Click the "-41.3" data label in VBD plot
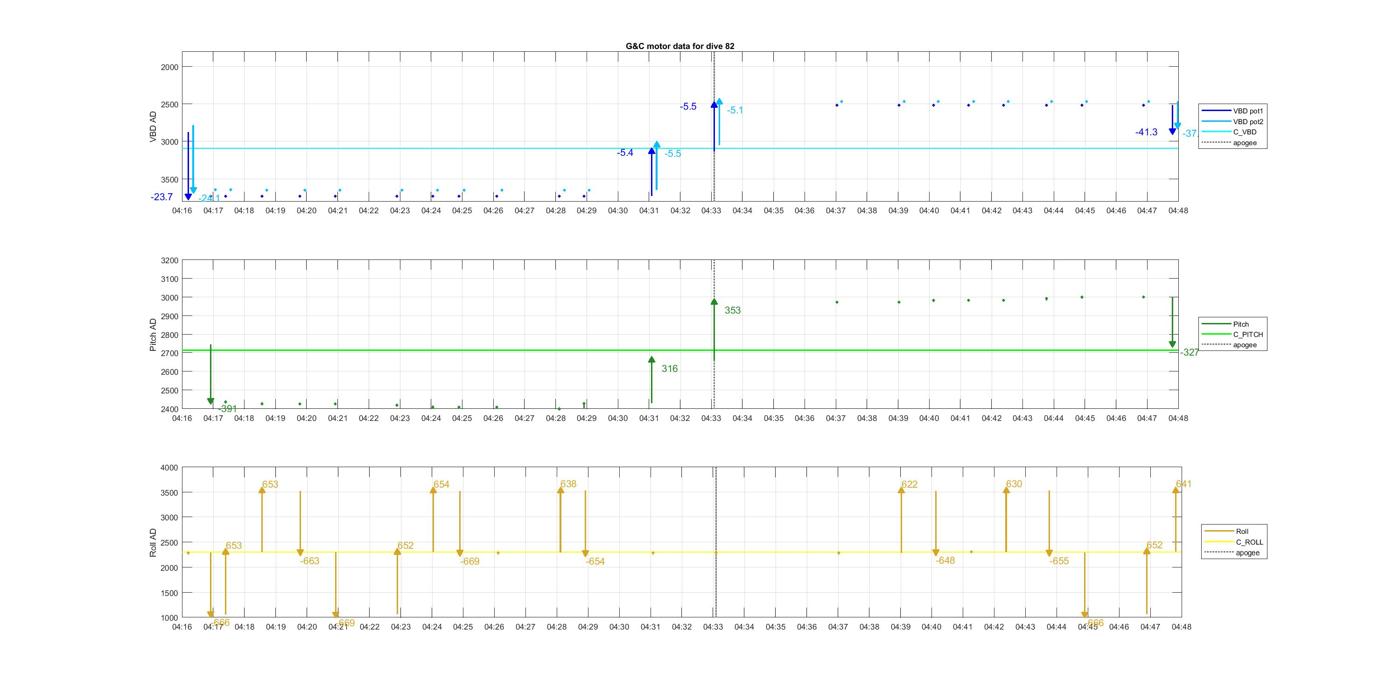The width and height of the screenshot is (1400, 693). pos(1146,132)
